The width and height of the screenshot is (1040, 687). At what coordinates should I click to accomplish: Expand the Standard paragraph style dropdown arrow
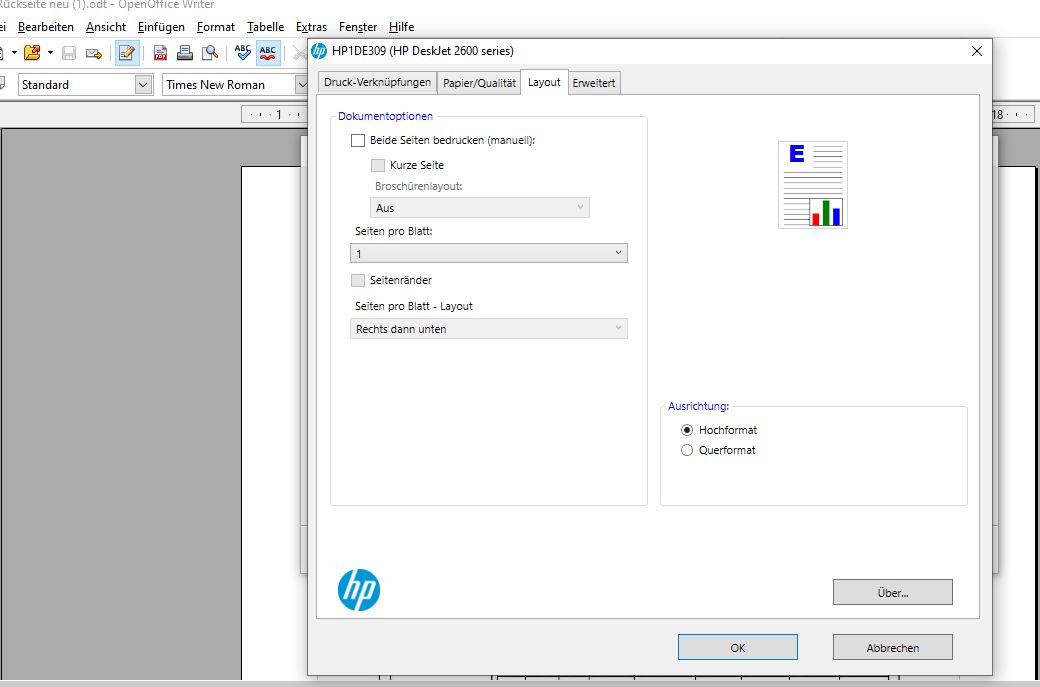143,85
